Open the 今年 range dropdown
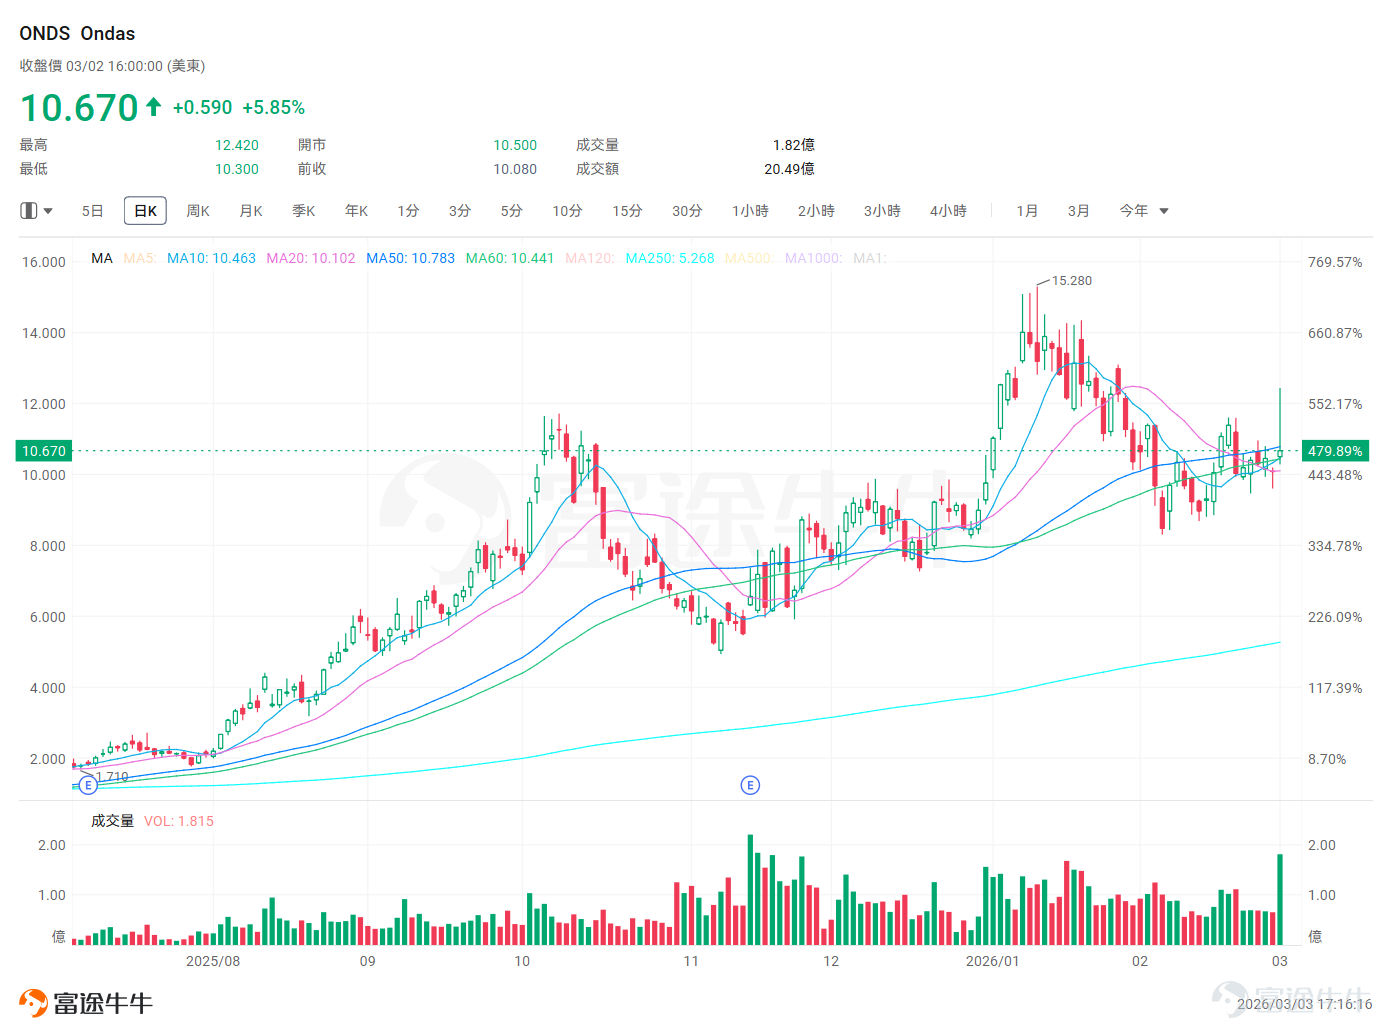Screen dimensions: 1392x1036 point(1144,211)
